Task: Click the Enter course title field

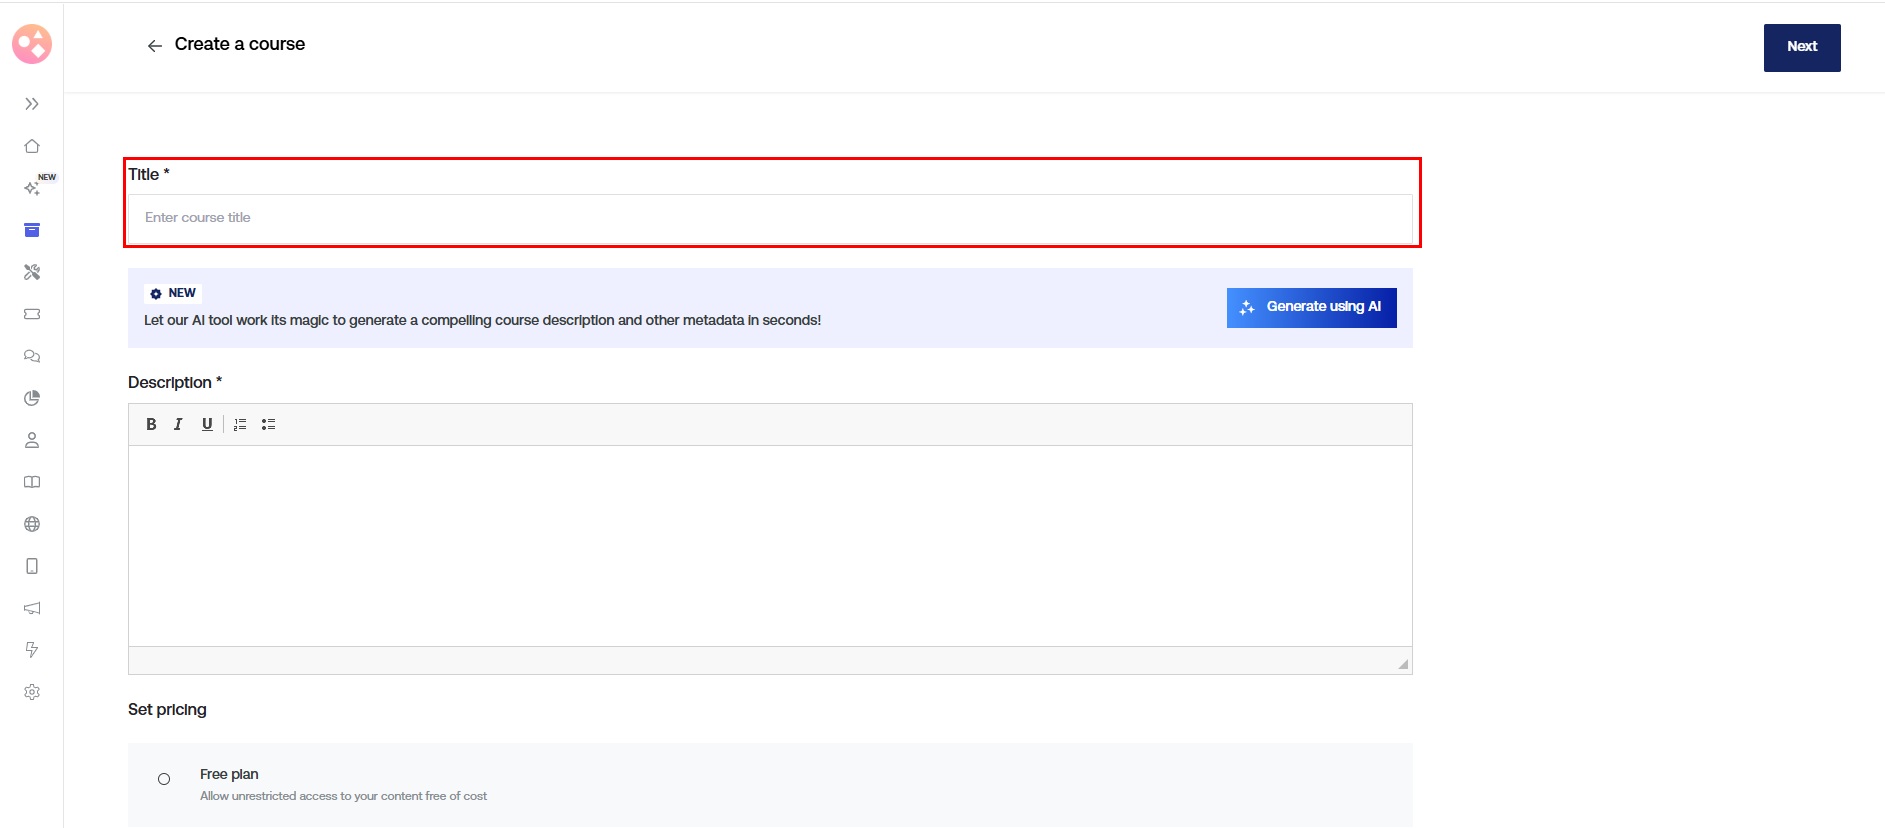Action: [769, 218]
